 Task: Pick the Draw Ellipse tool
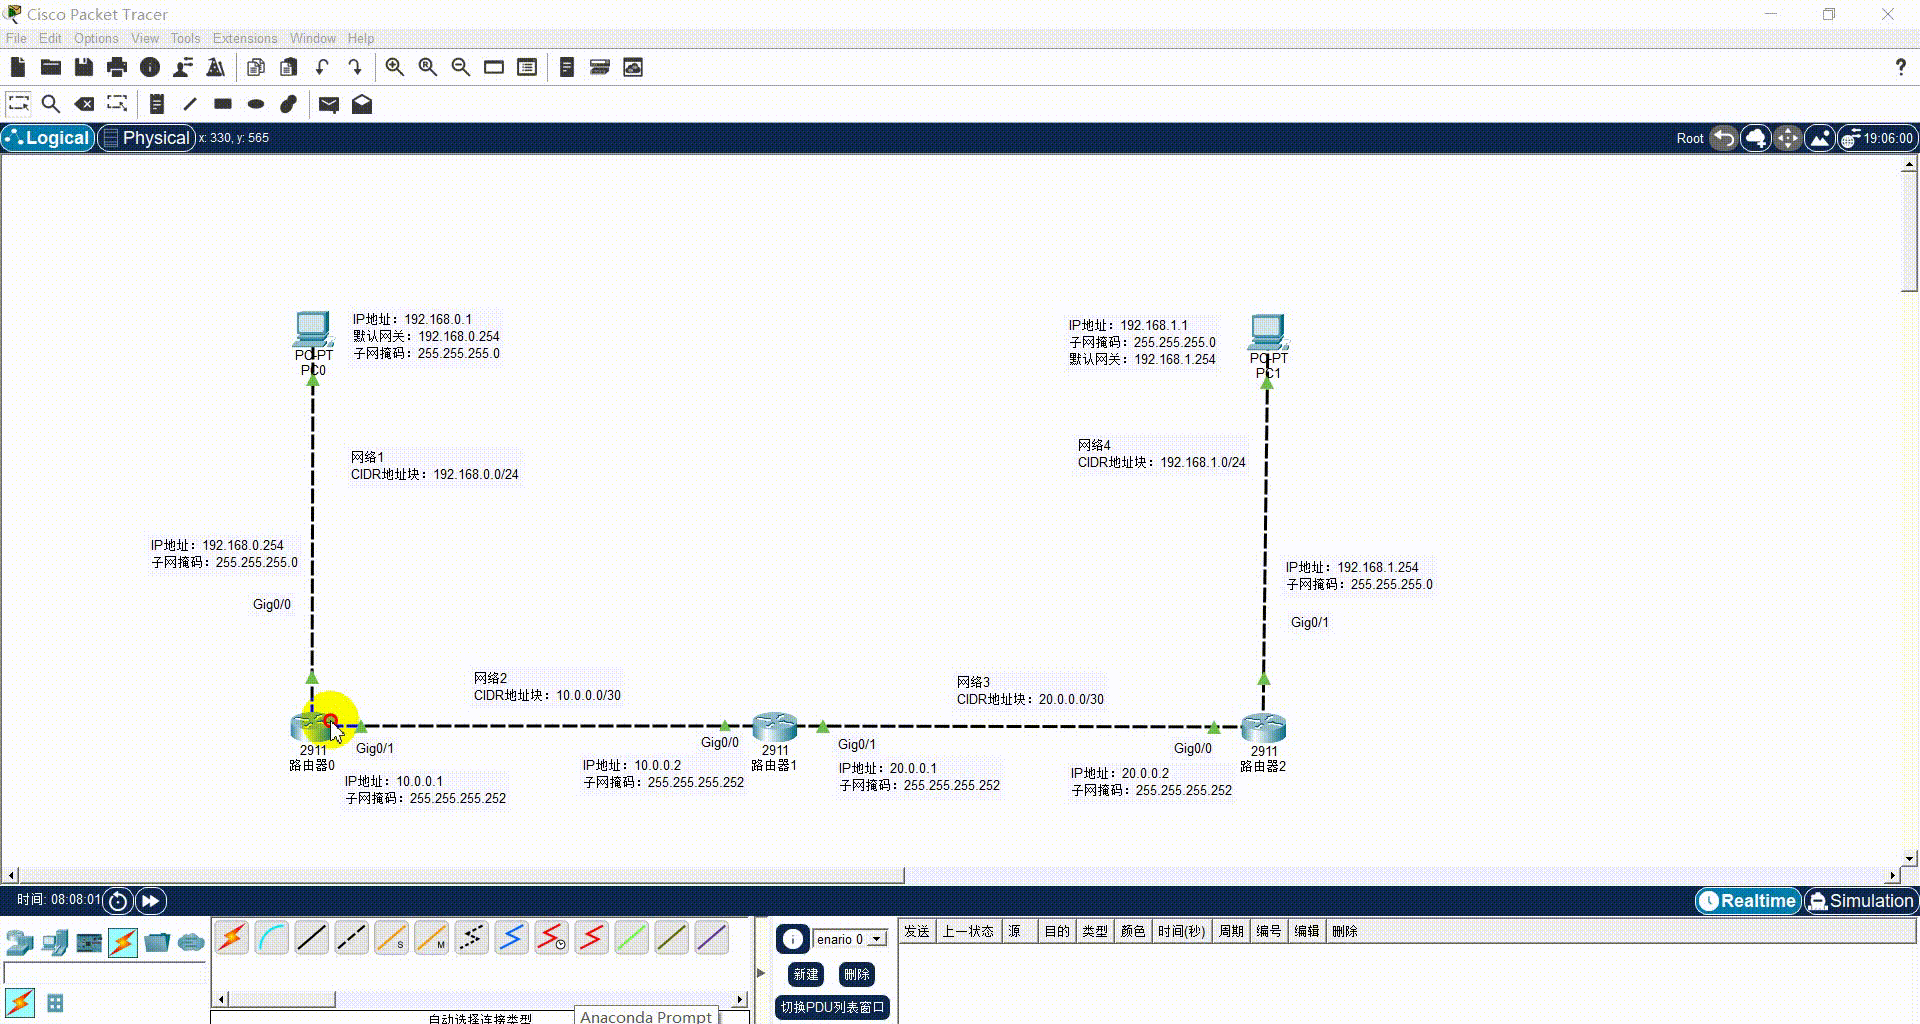click(x=256, y=103)
